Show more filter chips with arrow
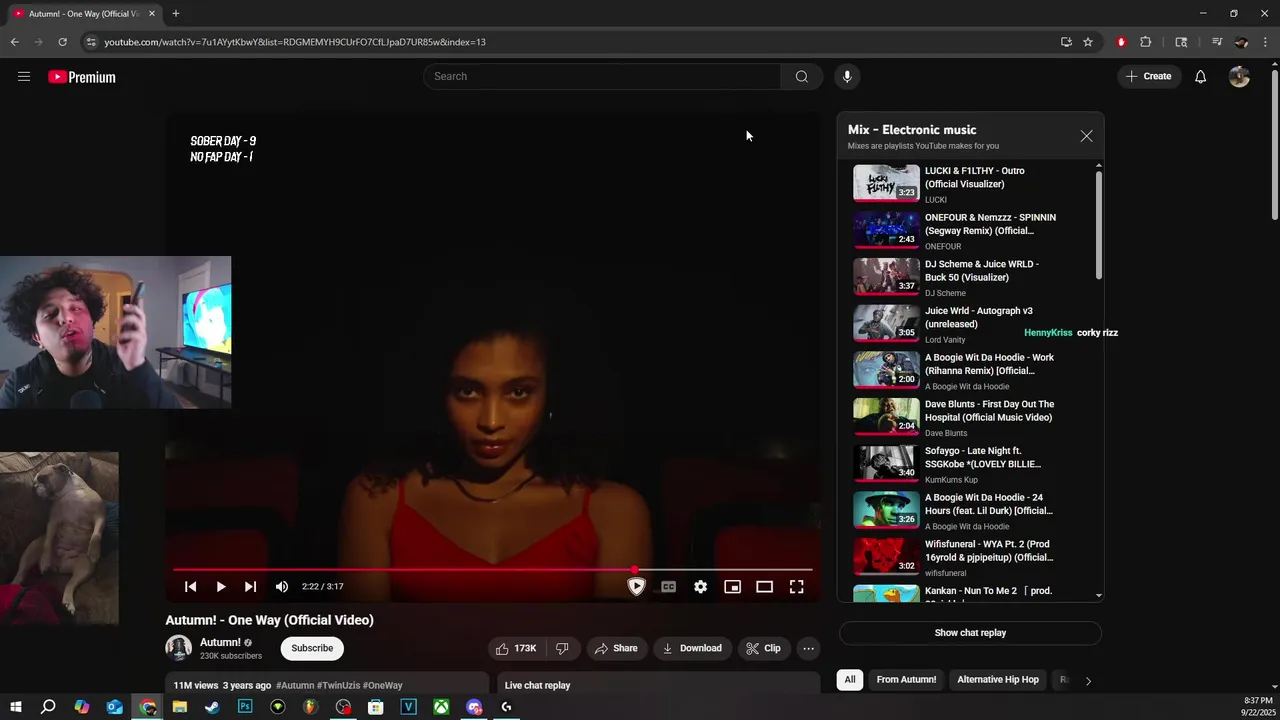This screenshot has height=720, width=1280. click(x=1088, y=680)
